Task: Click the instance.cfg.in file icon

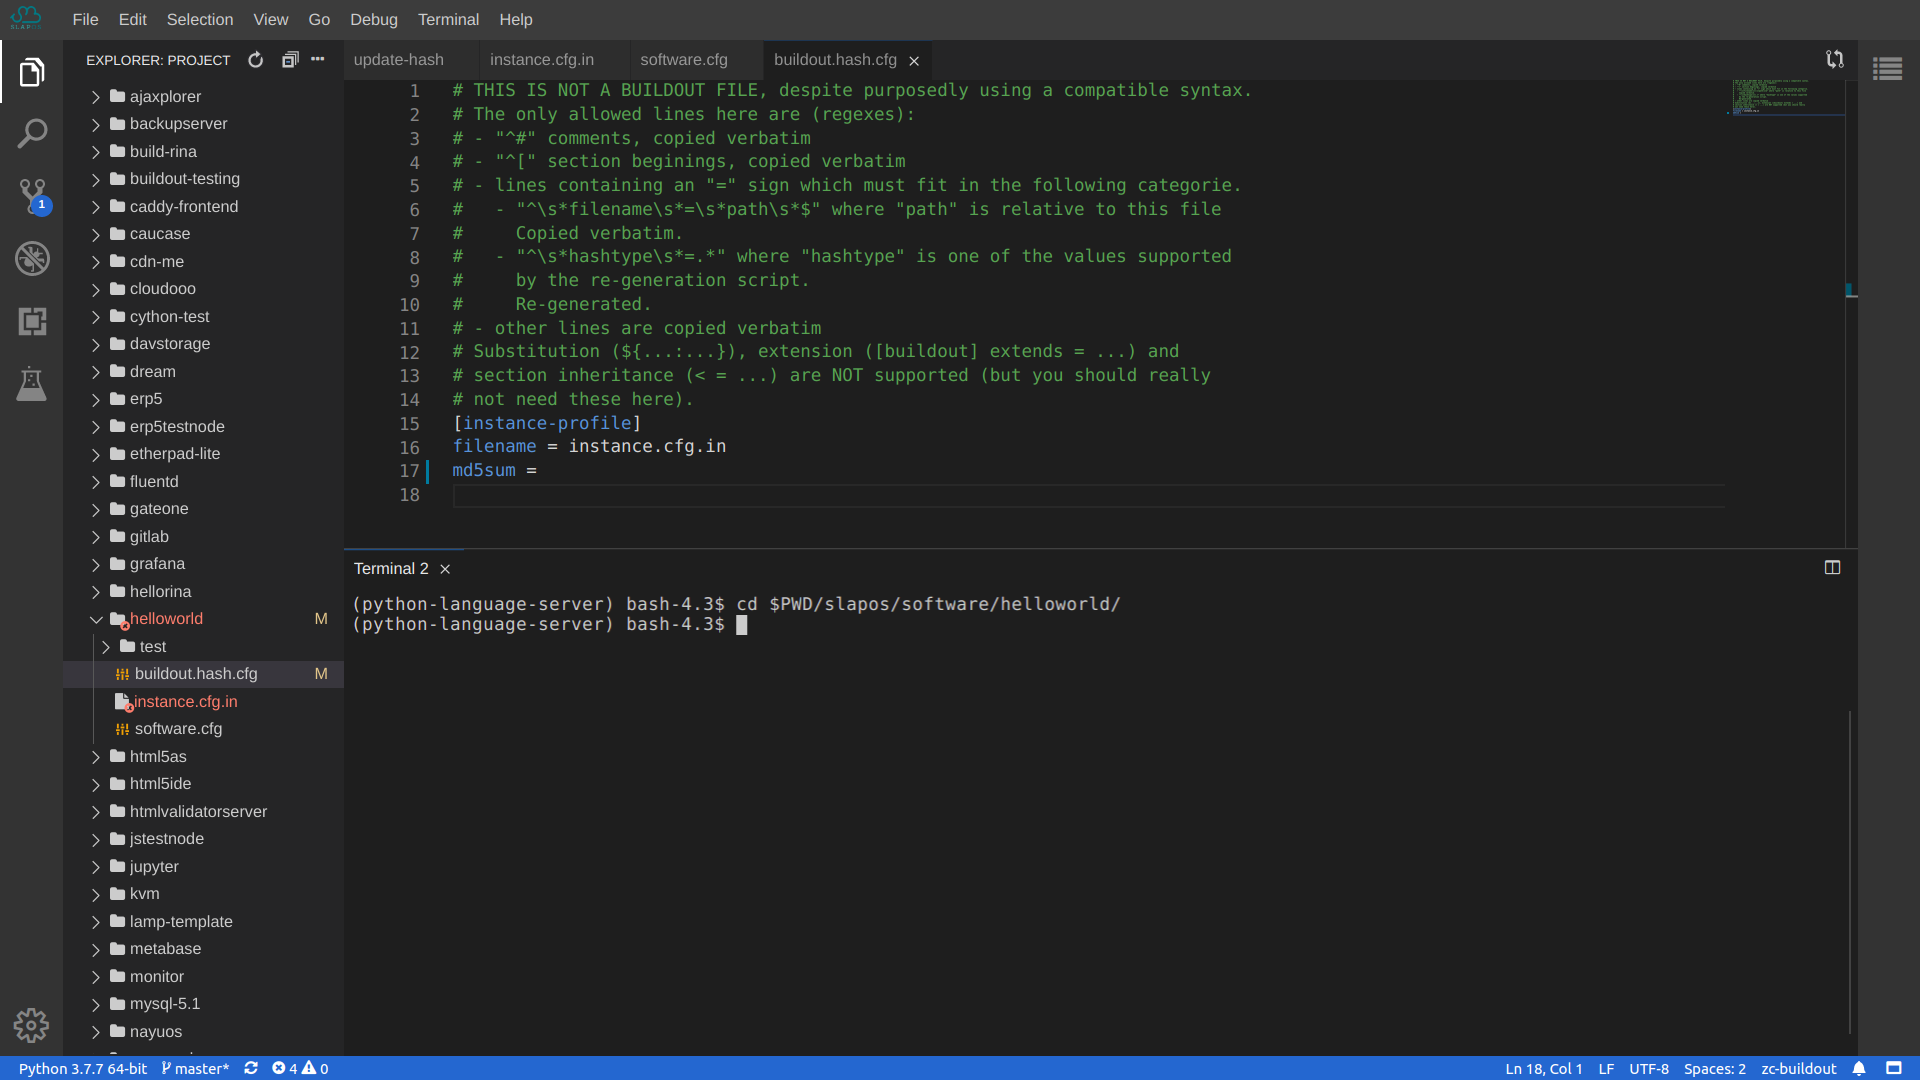Action: 123,702
